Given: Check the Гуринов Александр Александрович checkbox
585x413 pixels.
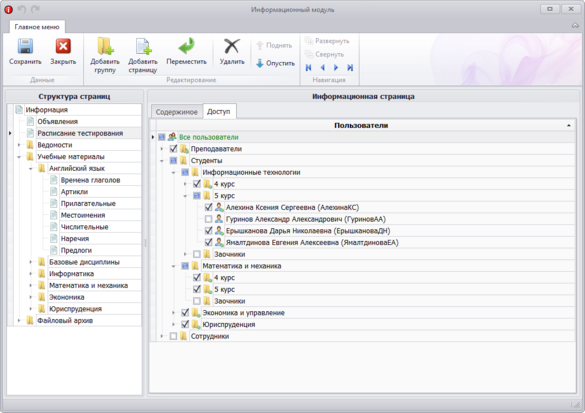Looking at the screenshot, I should pos(209,219).
